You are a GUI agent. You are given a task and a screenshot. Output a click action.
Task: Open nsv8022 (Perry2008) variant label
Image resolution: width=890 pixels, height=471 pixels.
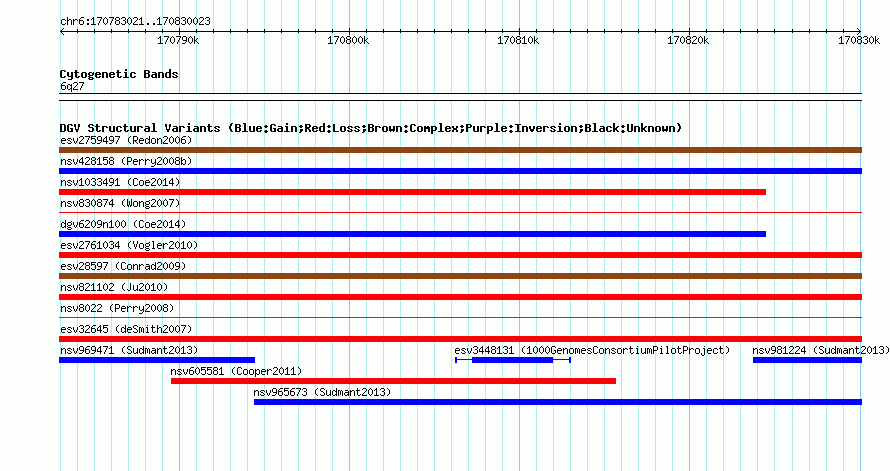tap(117, 308)
